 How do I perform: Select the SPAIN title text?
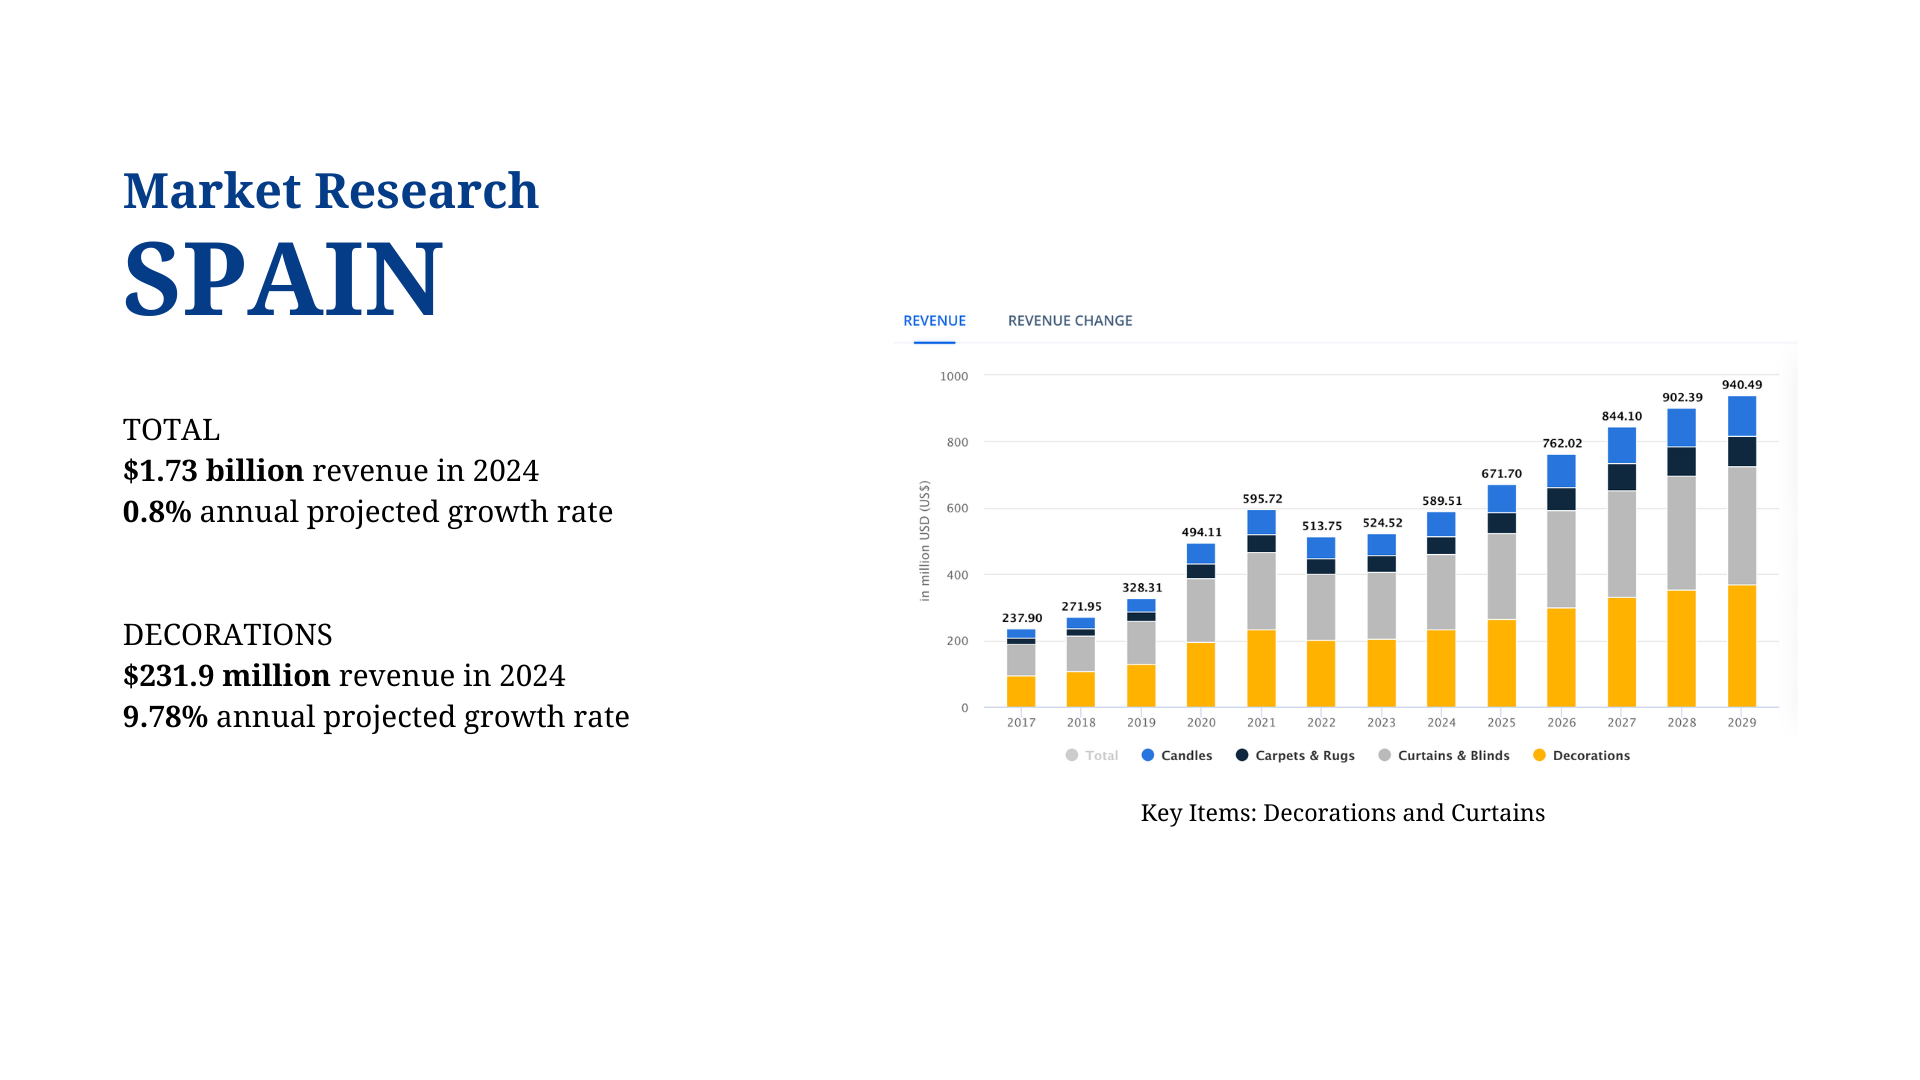click(283, 278)
